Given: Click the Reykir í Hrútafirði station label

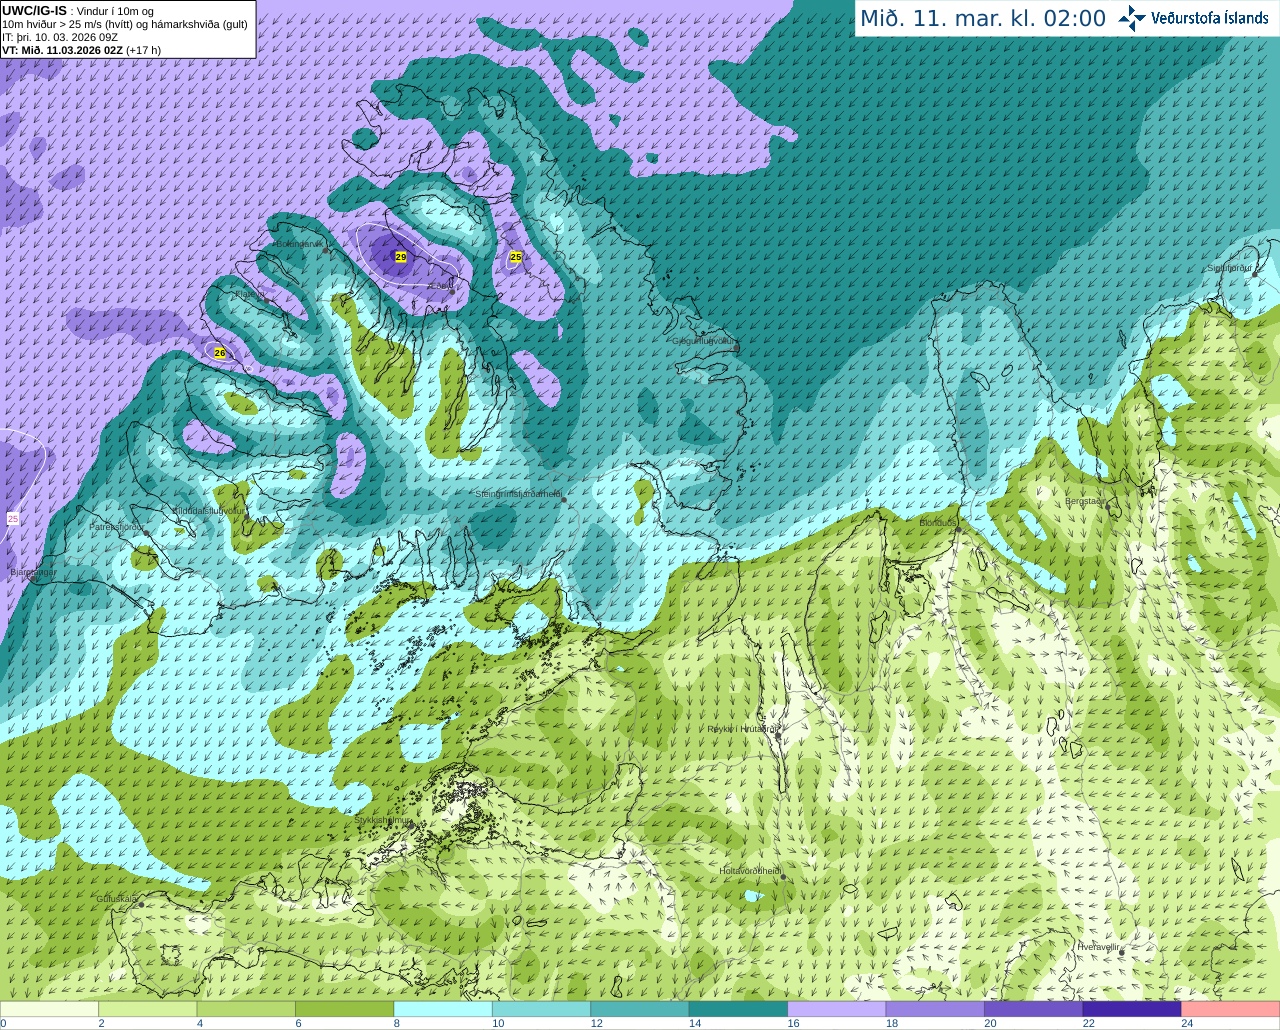Looking at the screenshot, I should pyautogui.click(x=742, y=729).
